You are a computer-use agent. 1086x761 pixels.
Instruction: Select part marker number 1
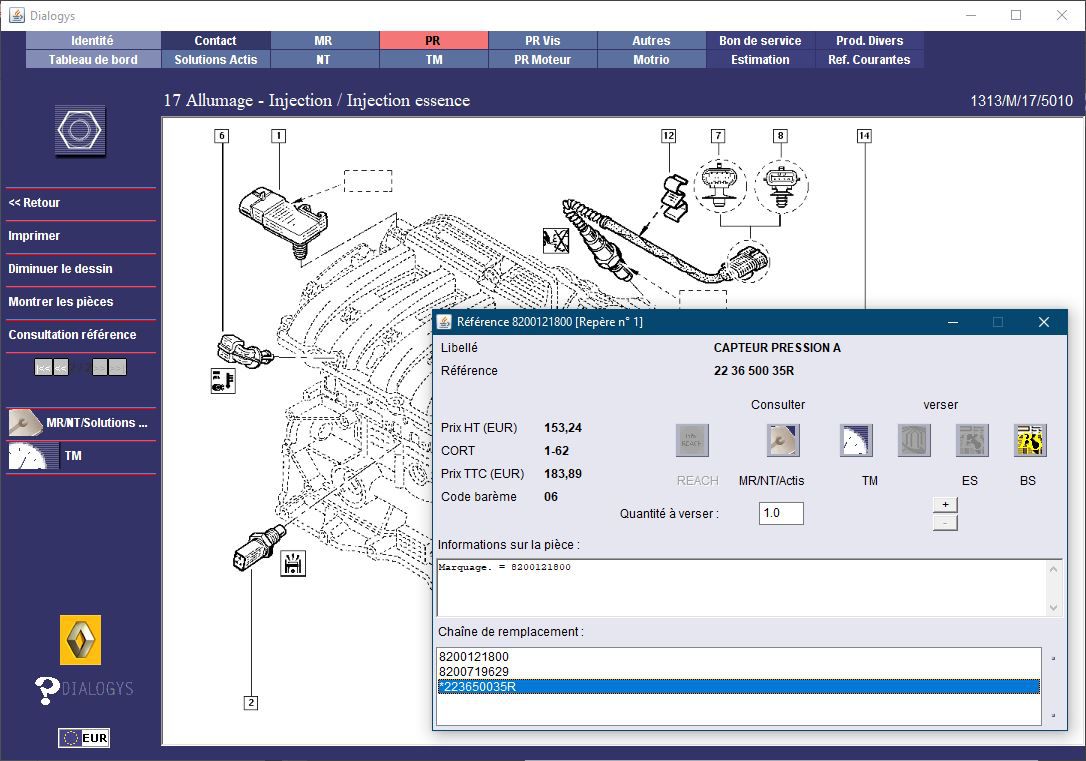(278, 136)
